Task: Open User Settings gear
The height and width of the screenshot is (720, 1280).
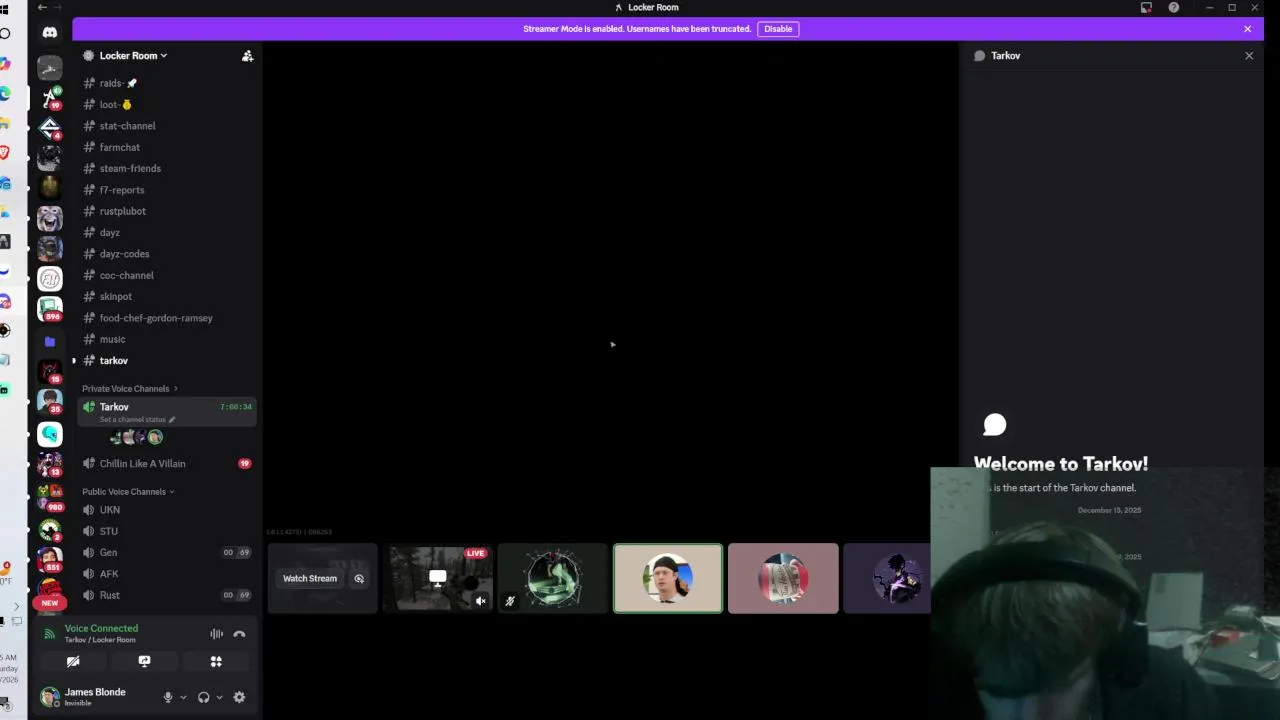Action: tap(239, 697)
